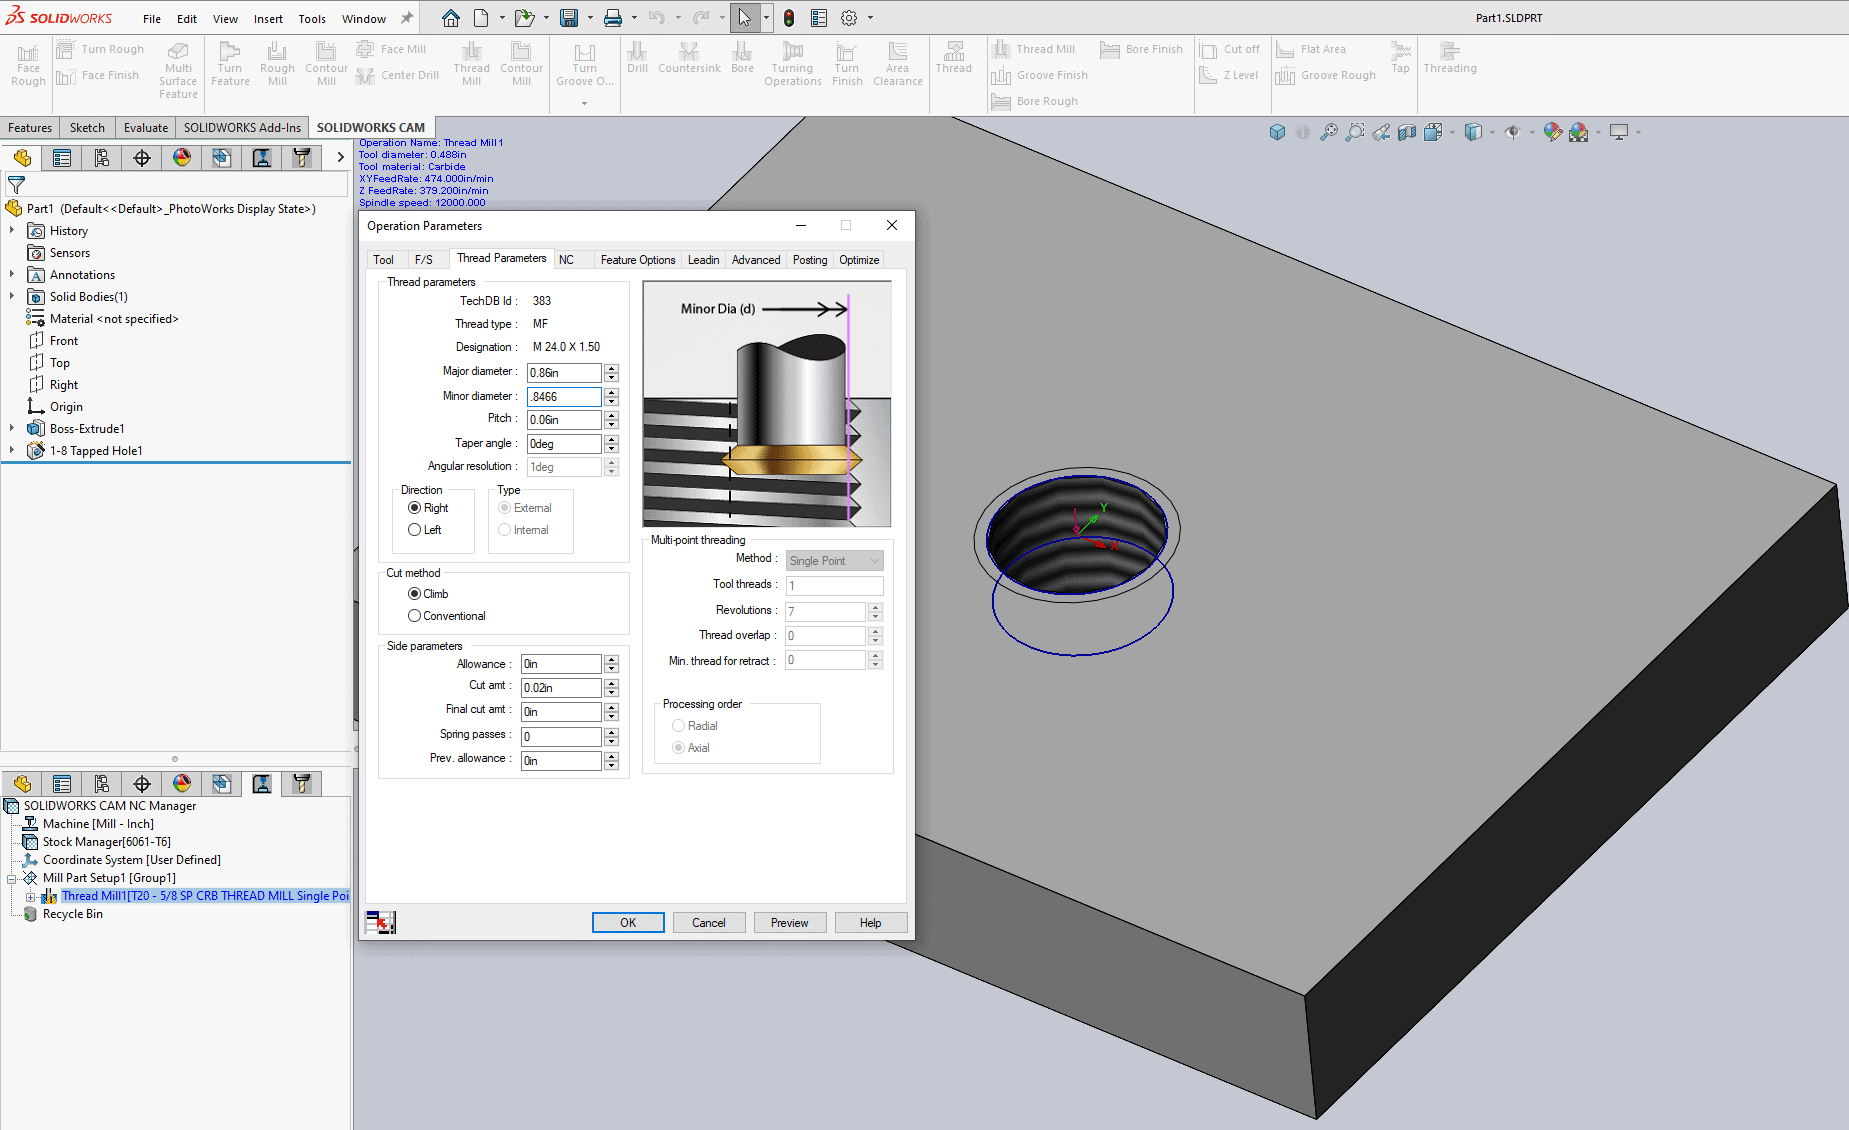Image resolution: width=1849 pixels, height=1130 pixels.
Task: Select the Climb cut method
Action: pyautogui.click(x=414, y=594)
